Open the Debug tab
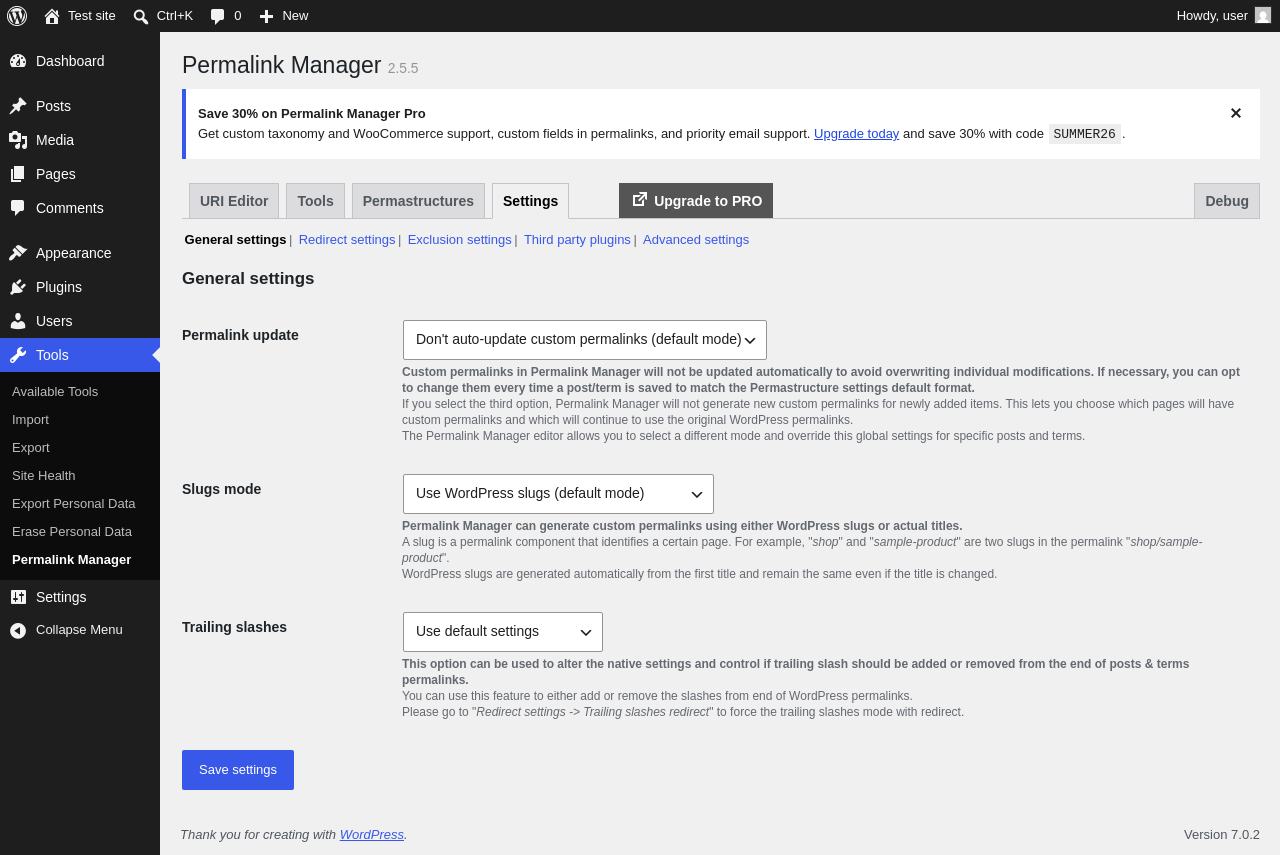 pyautogui.click(x=1227, y=201)
